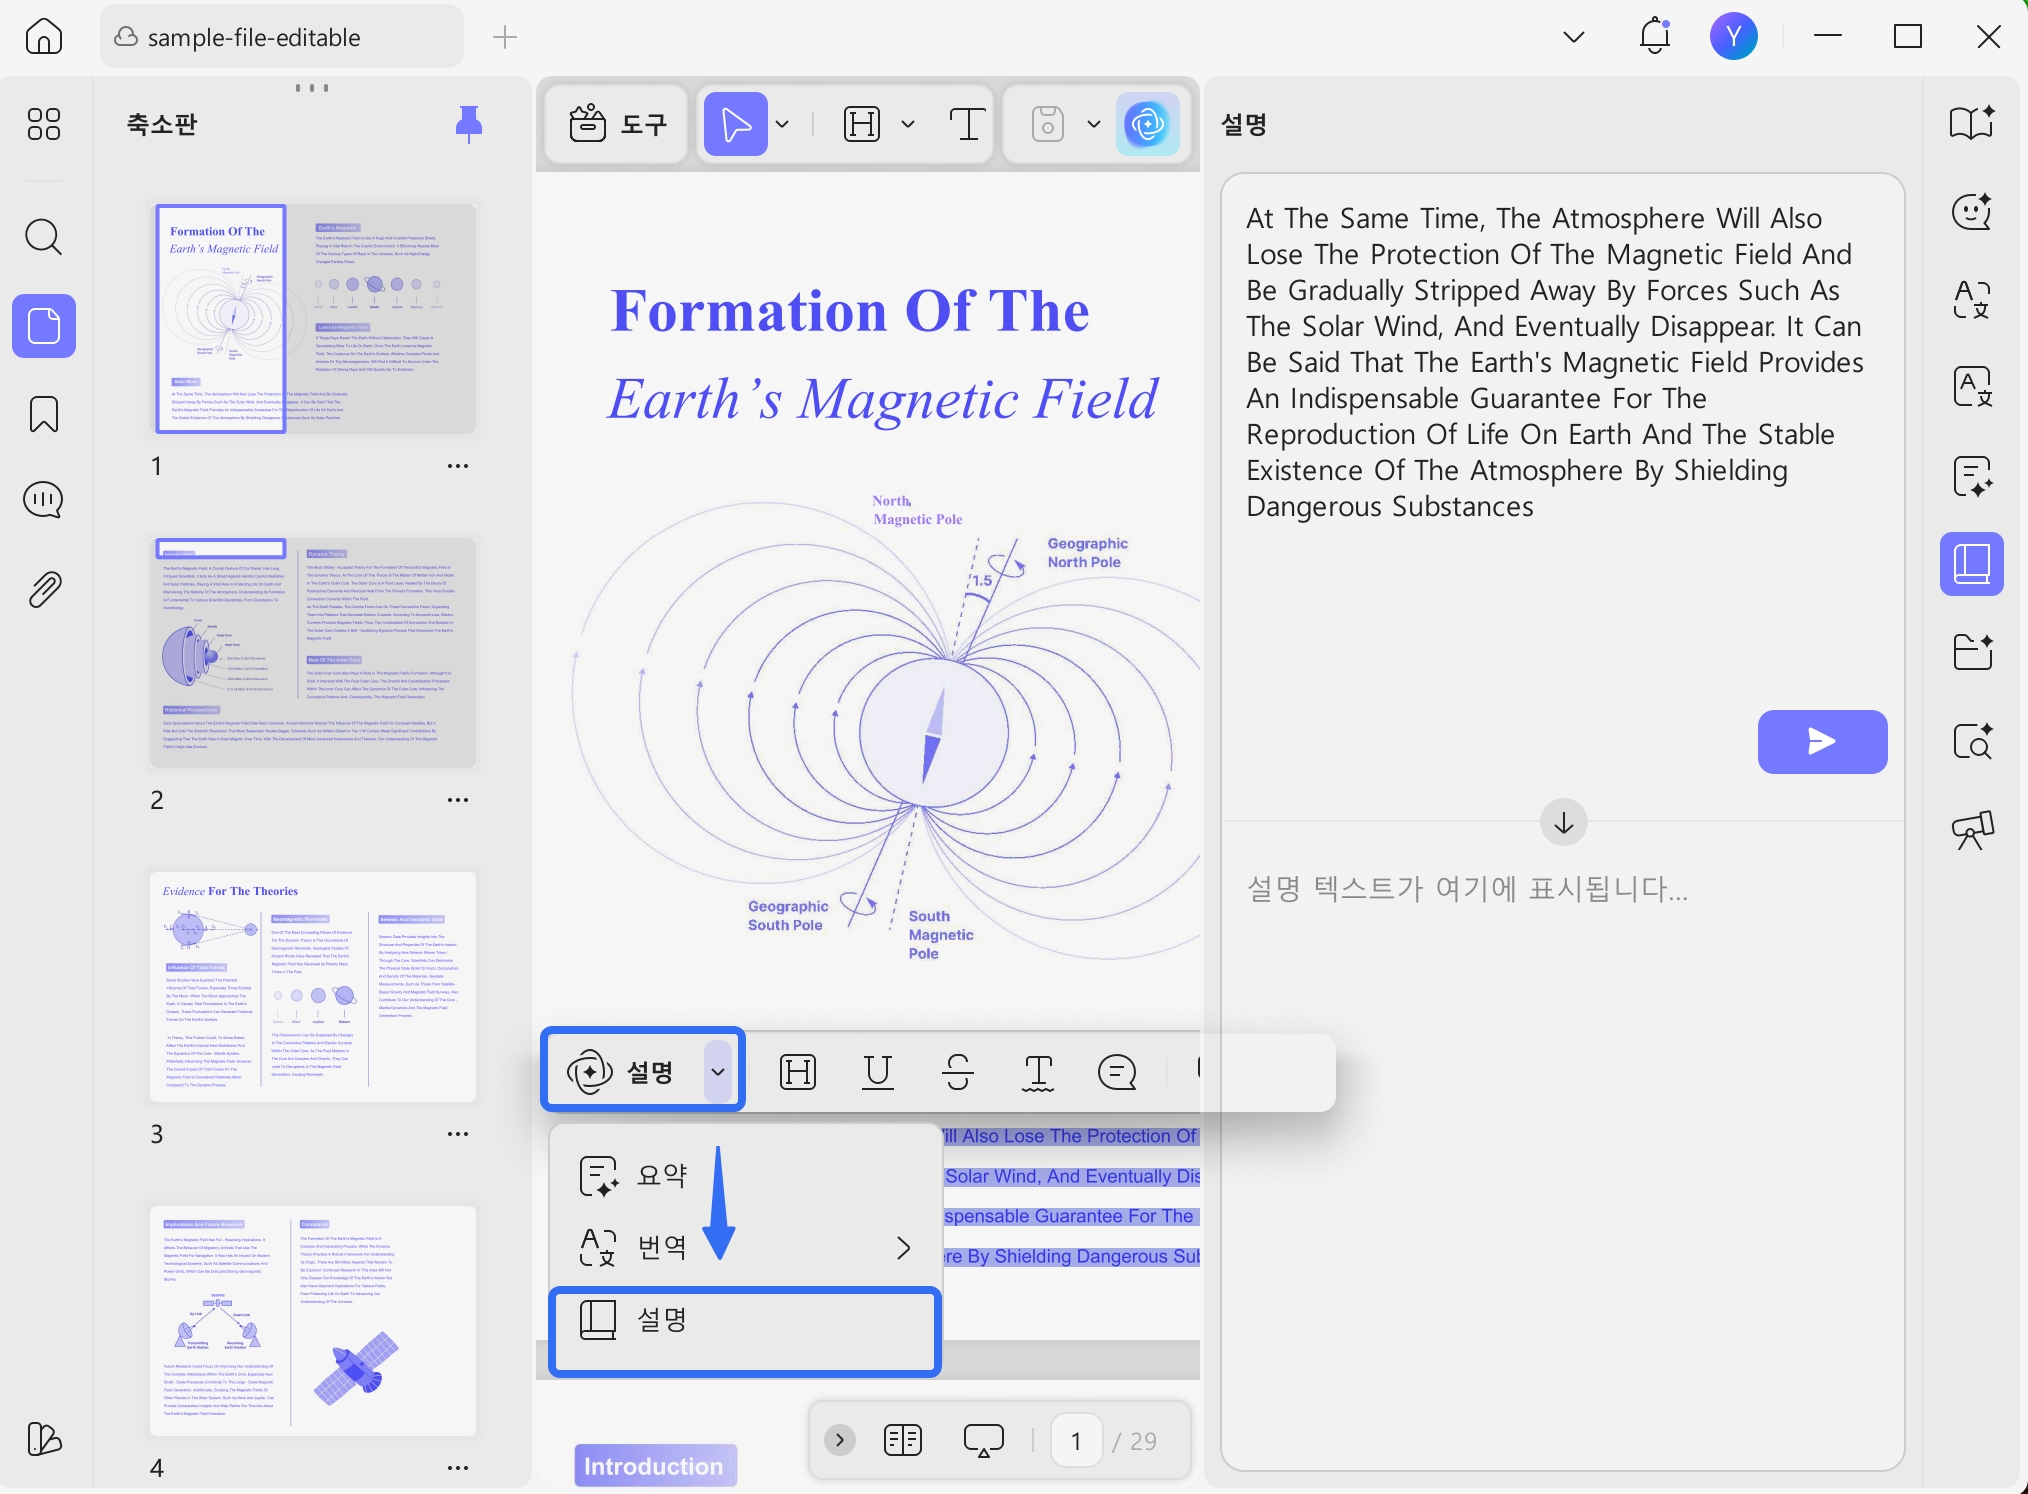The image size is (2028, 1494).
Task: Click the page number input field
Action: click(x=1076, y=1440)
